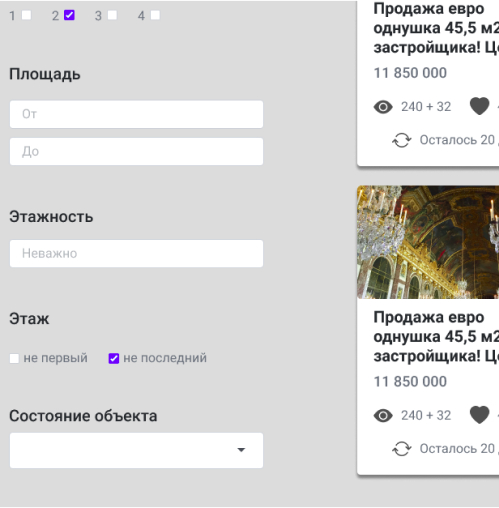Click 'Осталось 20' text in top listing
The image size is (499, 508).
(x=457, y=140)
